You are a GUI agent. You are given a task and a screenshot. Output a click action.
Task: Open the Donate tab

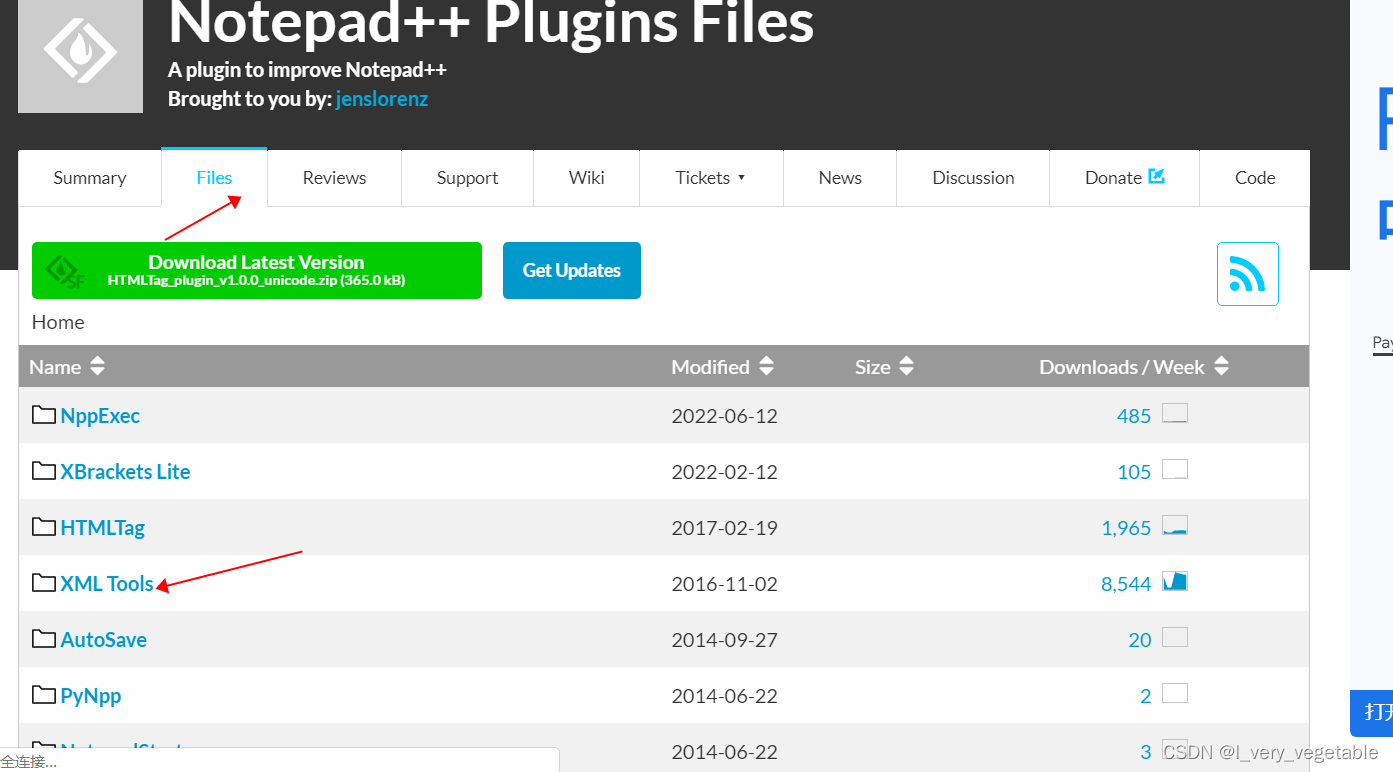click(1124, 178)
